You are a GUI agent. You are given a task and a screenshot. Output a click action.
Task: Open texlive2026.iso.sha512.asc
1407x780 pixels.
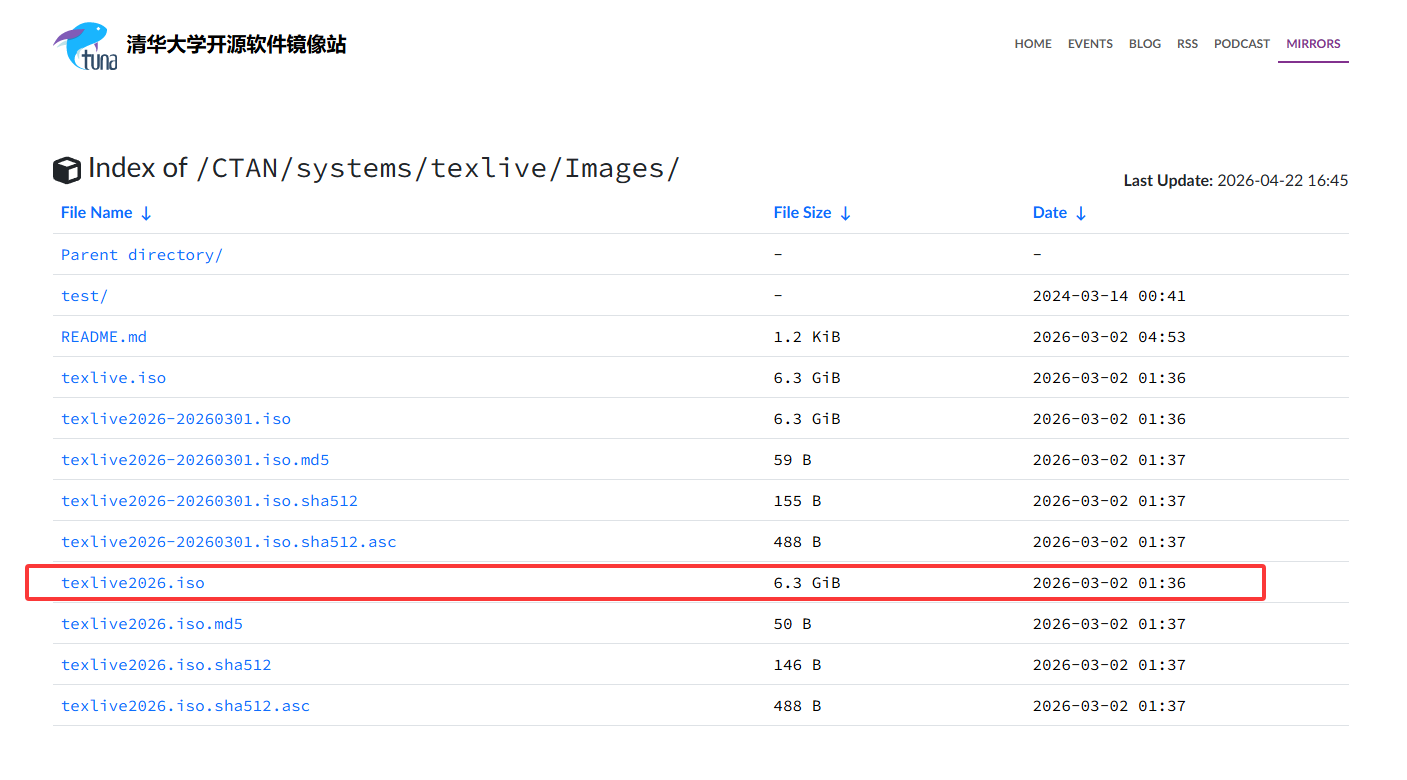pyautogui.click(x=186, y=706)
